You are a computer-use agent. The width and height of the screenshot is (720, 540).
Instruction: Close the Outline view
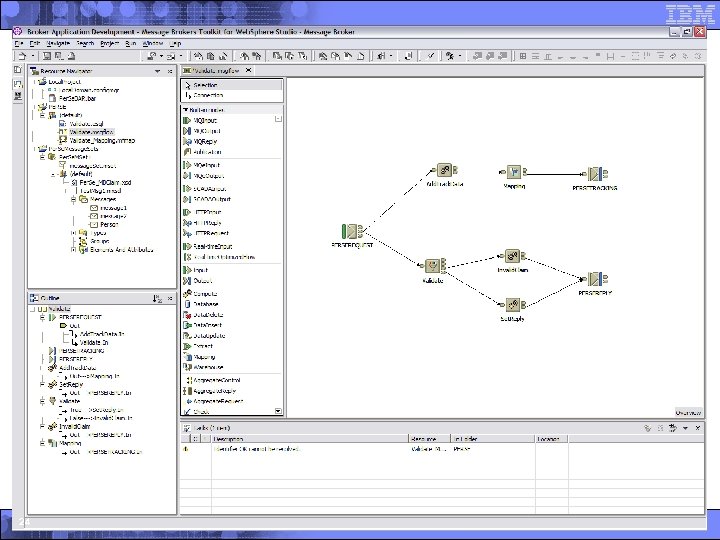click(170, 298)
